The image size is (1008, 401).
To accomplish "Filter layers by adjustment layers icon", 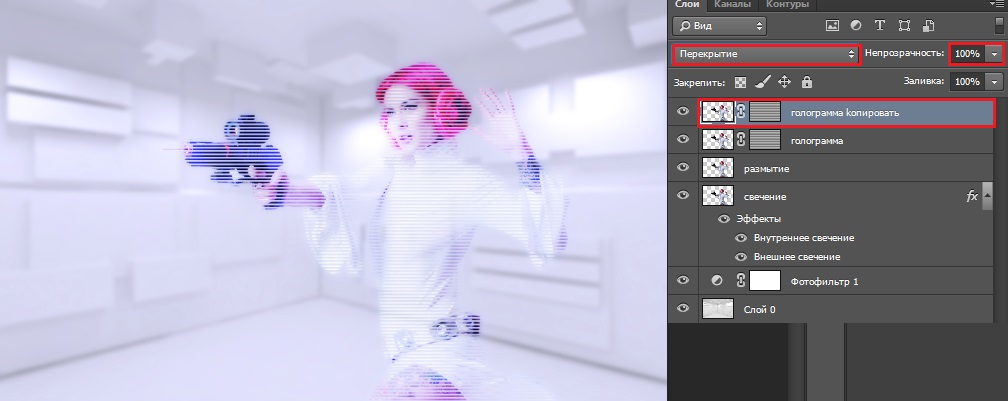I will point(856,26).
